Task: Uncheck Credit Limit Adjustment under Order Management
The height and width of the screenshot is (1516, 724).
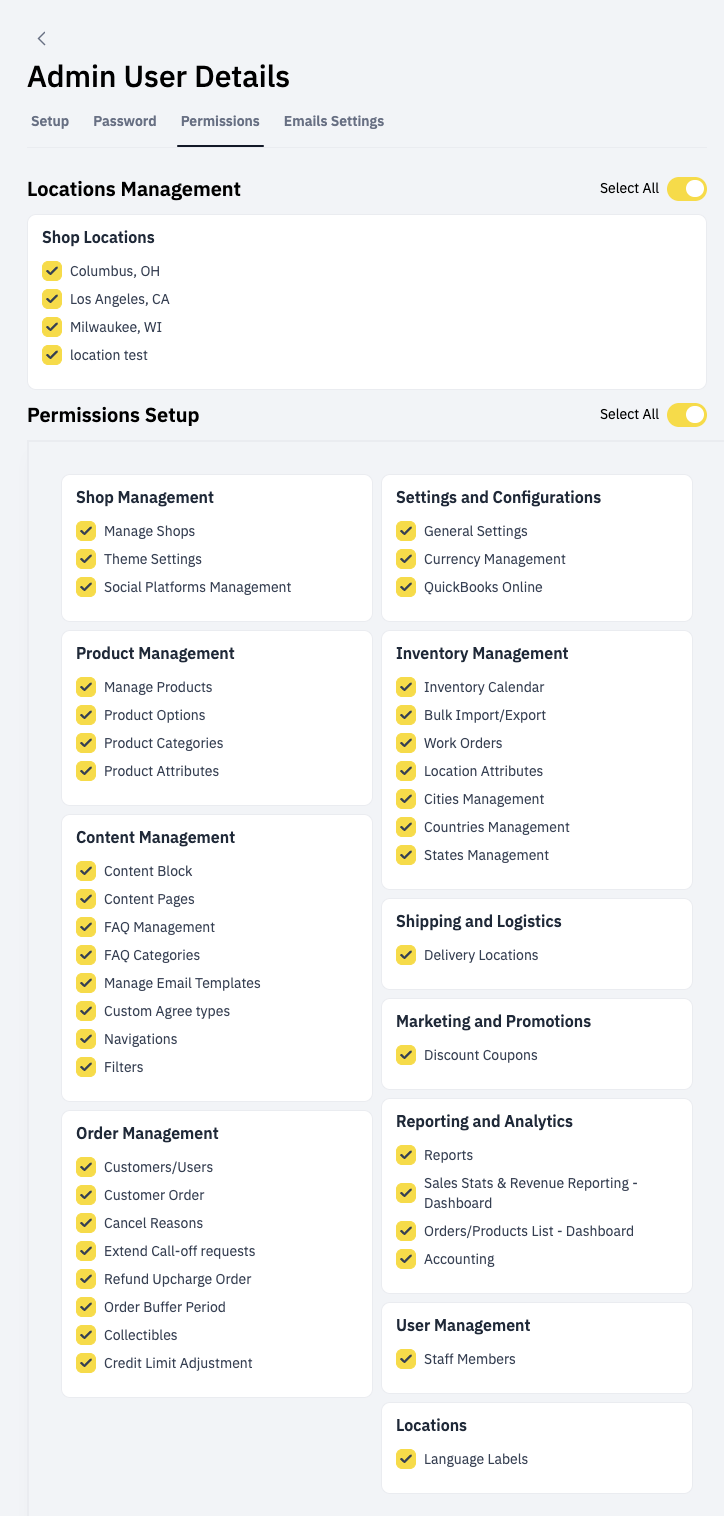Action: point(86,1363)
